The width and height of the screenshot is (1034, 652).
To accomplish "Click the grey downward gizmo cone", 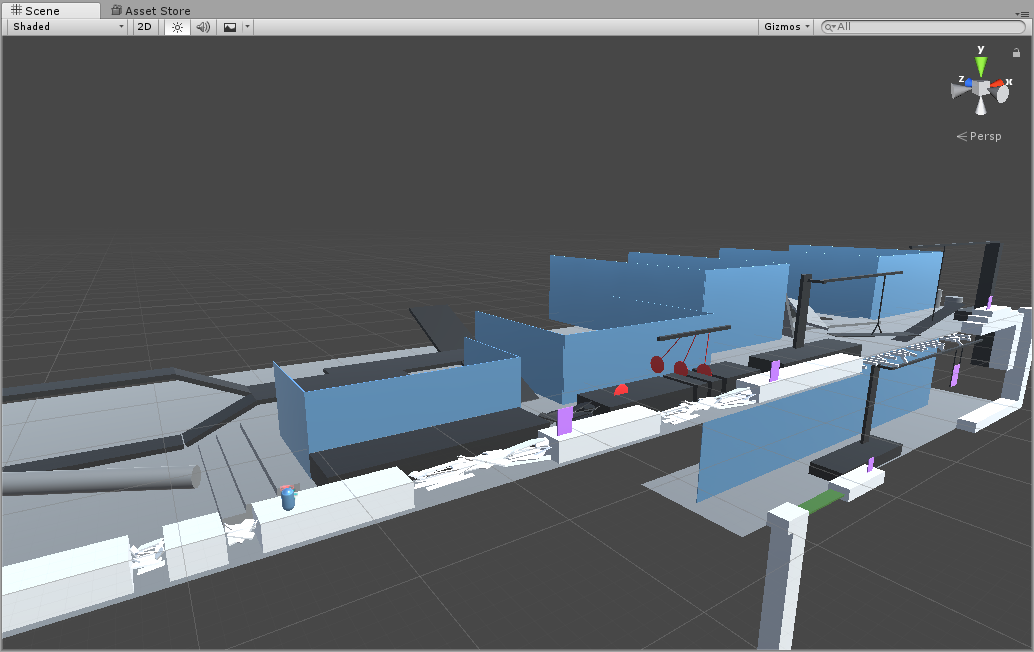I will click(x=981, y=105).
